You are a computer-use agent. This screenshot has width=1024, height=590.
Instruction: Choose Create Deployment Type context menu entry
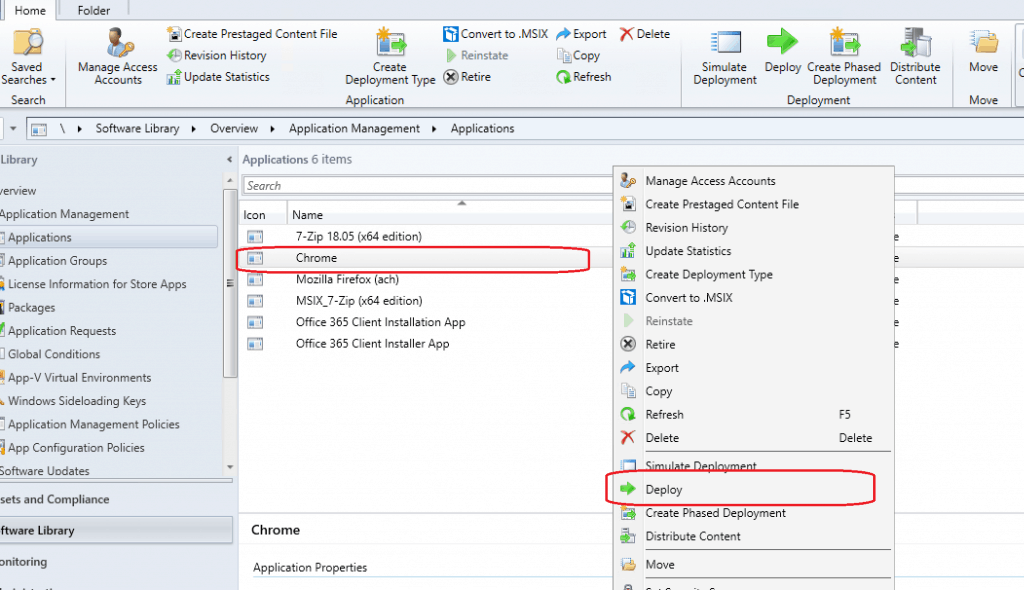(709, 274)
